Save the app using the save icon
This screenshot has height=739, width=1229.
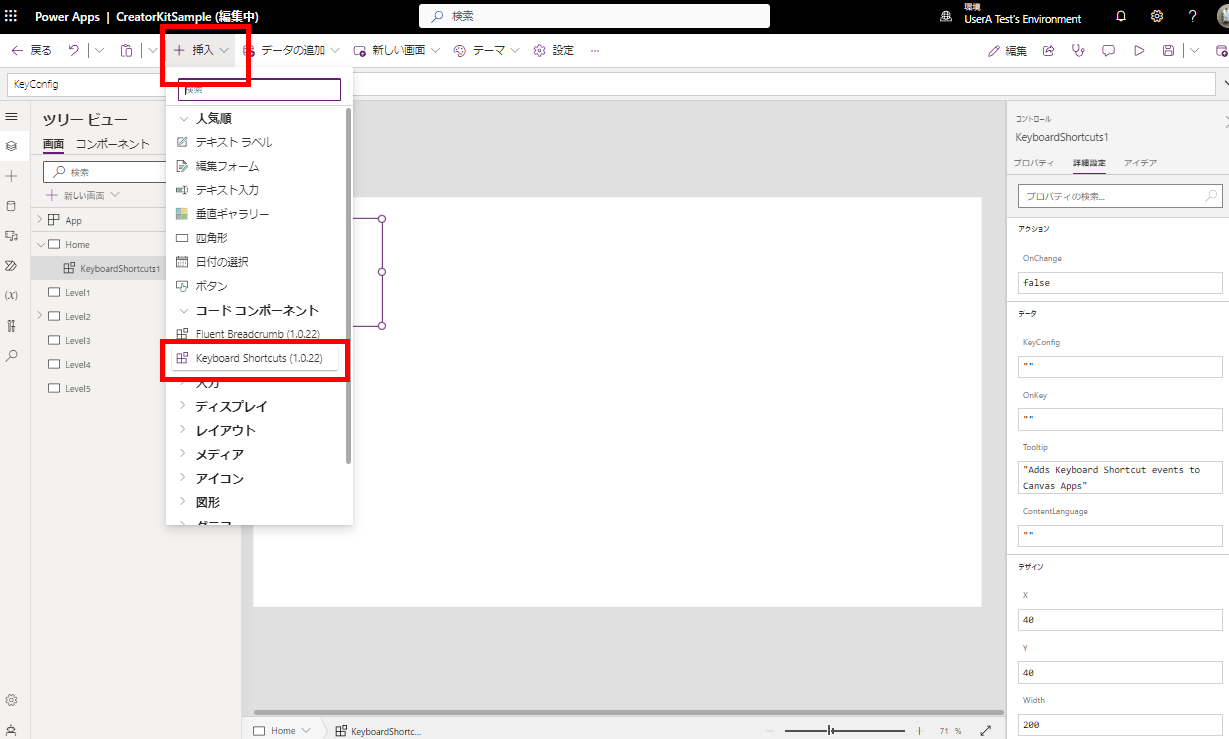[1168, 50]
